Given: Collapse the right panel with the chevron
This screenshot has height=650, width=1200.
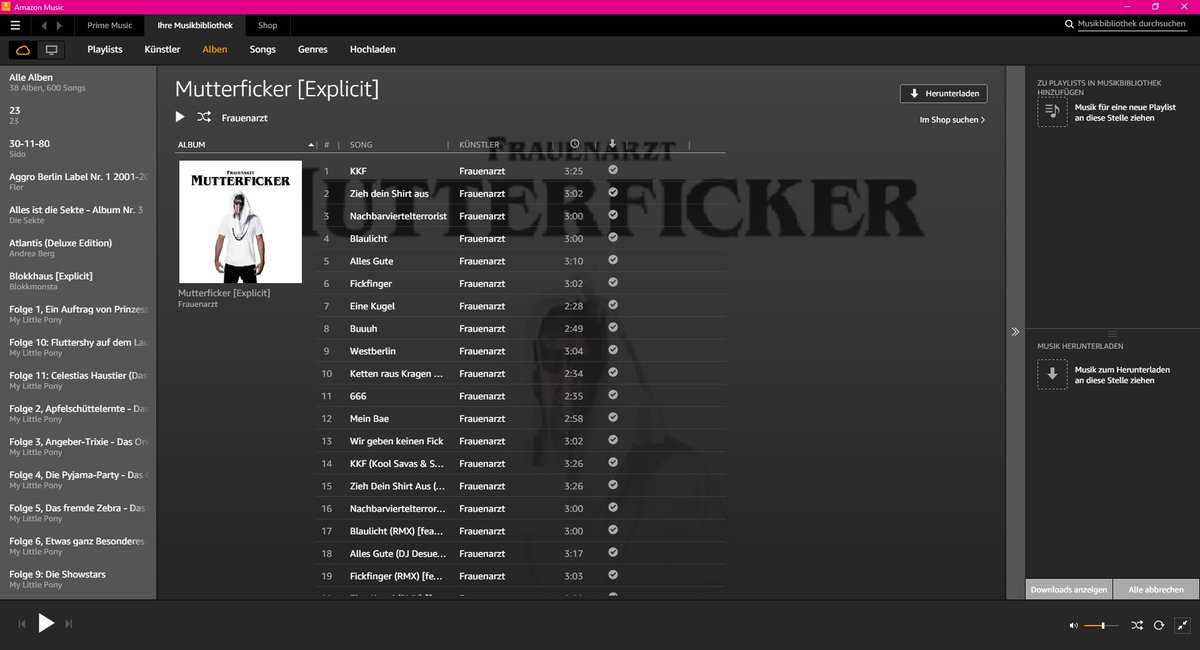Looking at the screenshot, I should pos(1015,331).
